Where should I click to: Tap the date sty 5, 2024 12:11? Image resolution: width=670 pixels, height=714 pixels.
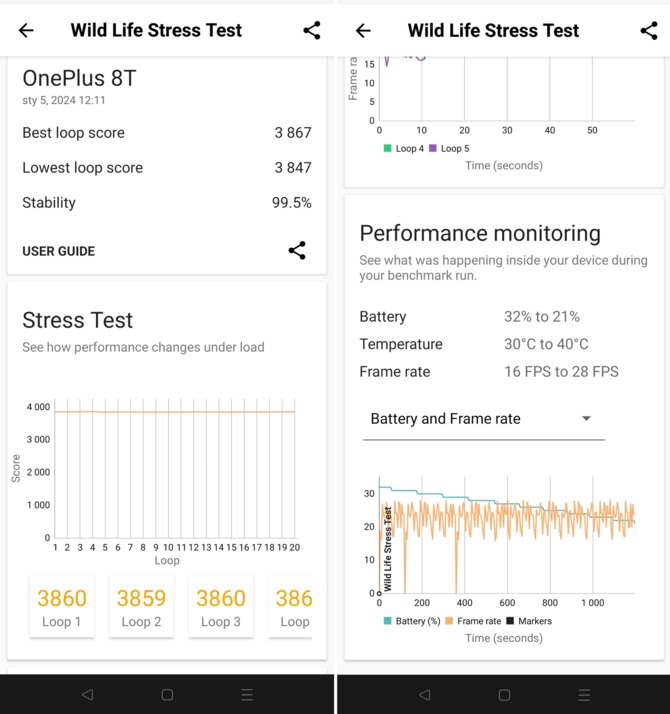coord(64,100)
